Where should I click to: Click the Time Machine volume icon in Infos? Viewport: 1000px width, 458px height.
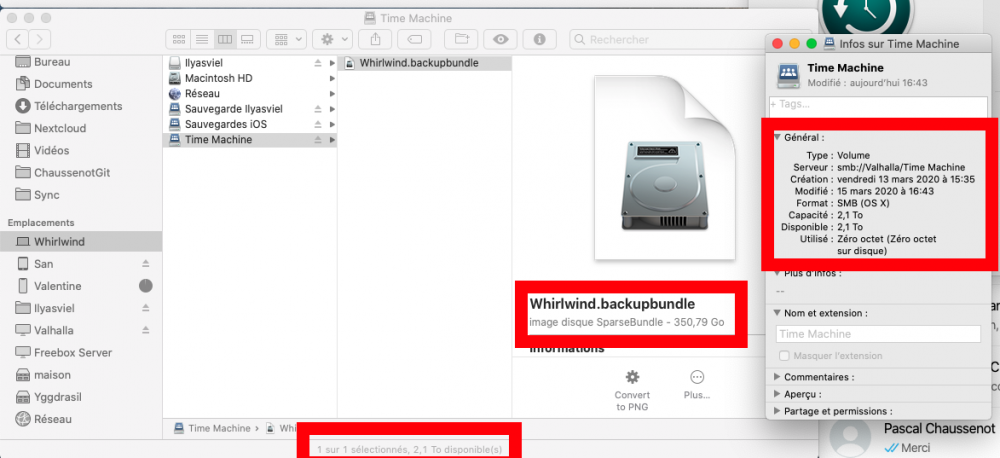tap(788, 75)
